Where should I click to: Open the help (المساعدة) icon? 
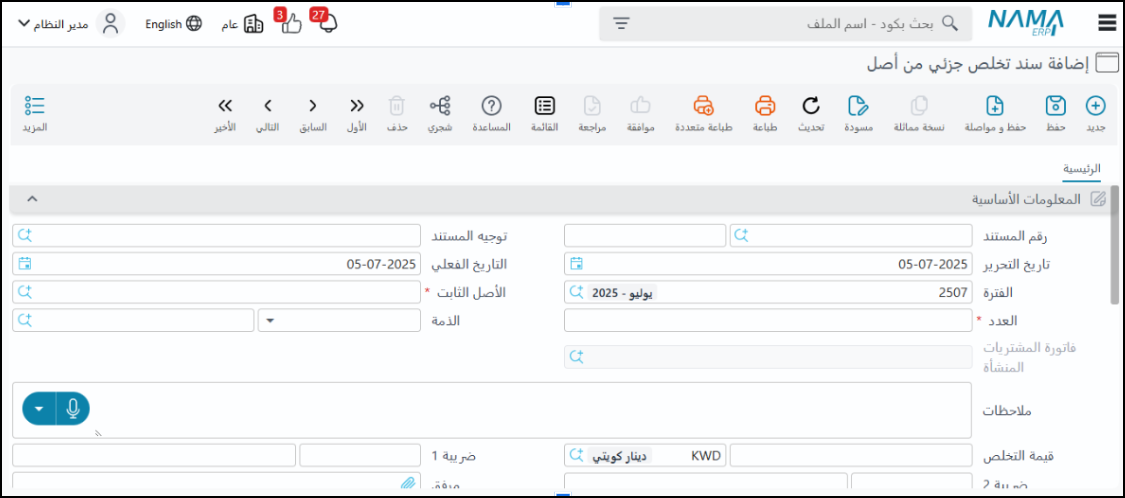491,106
